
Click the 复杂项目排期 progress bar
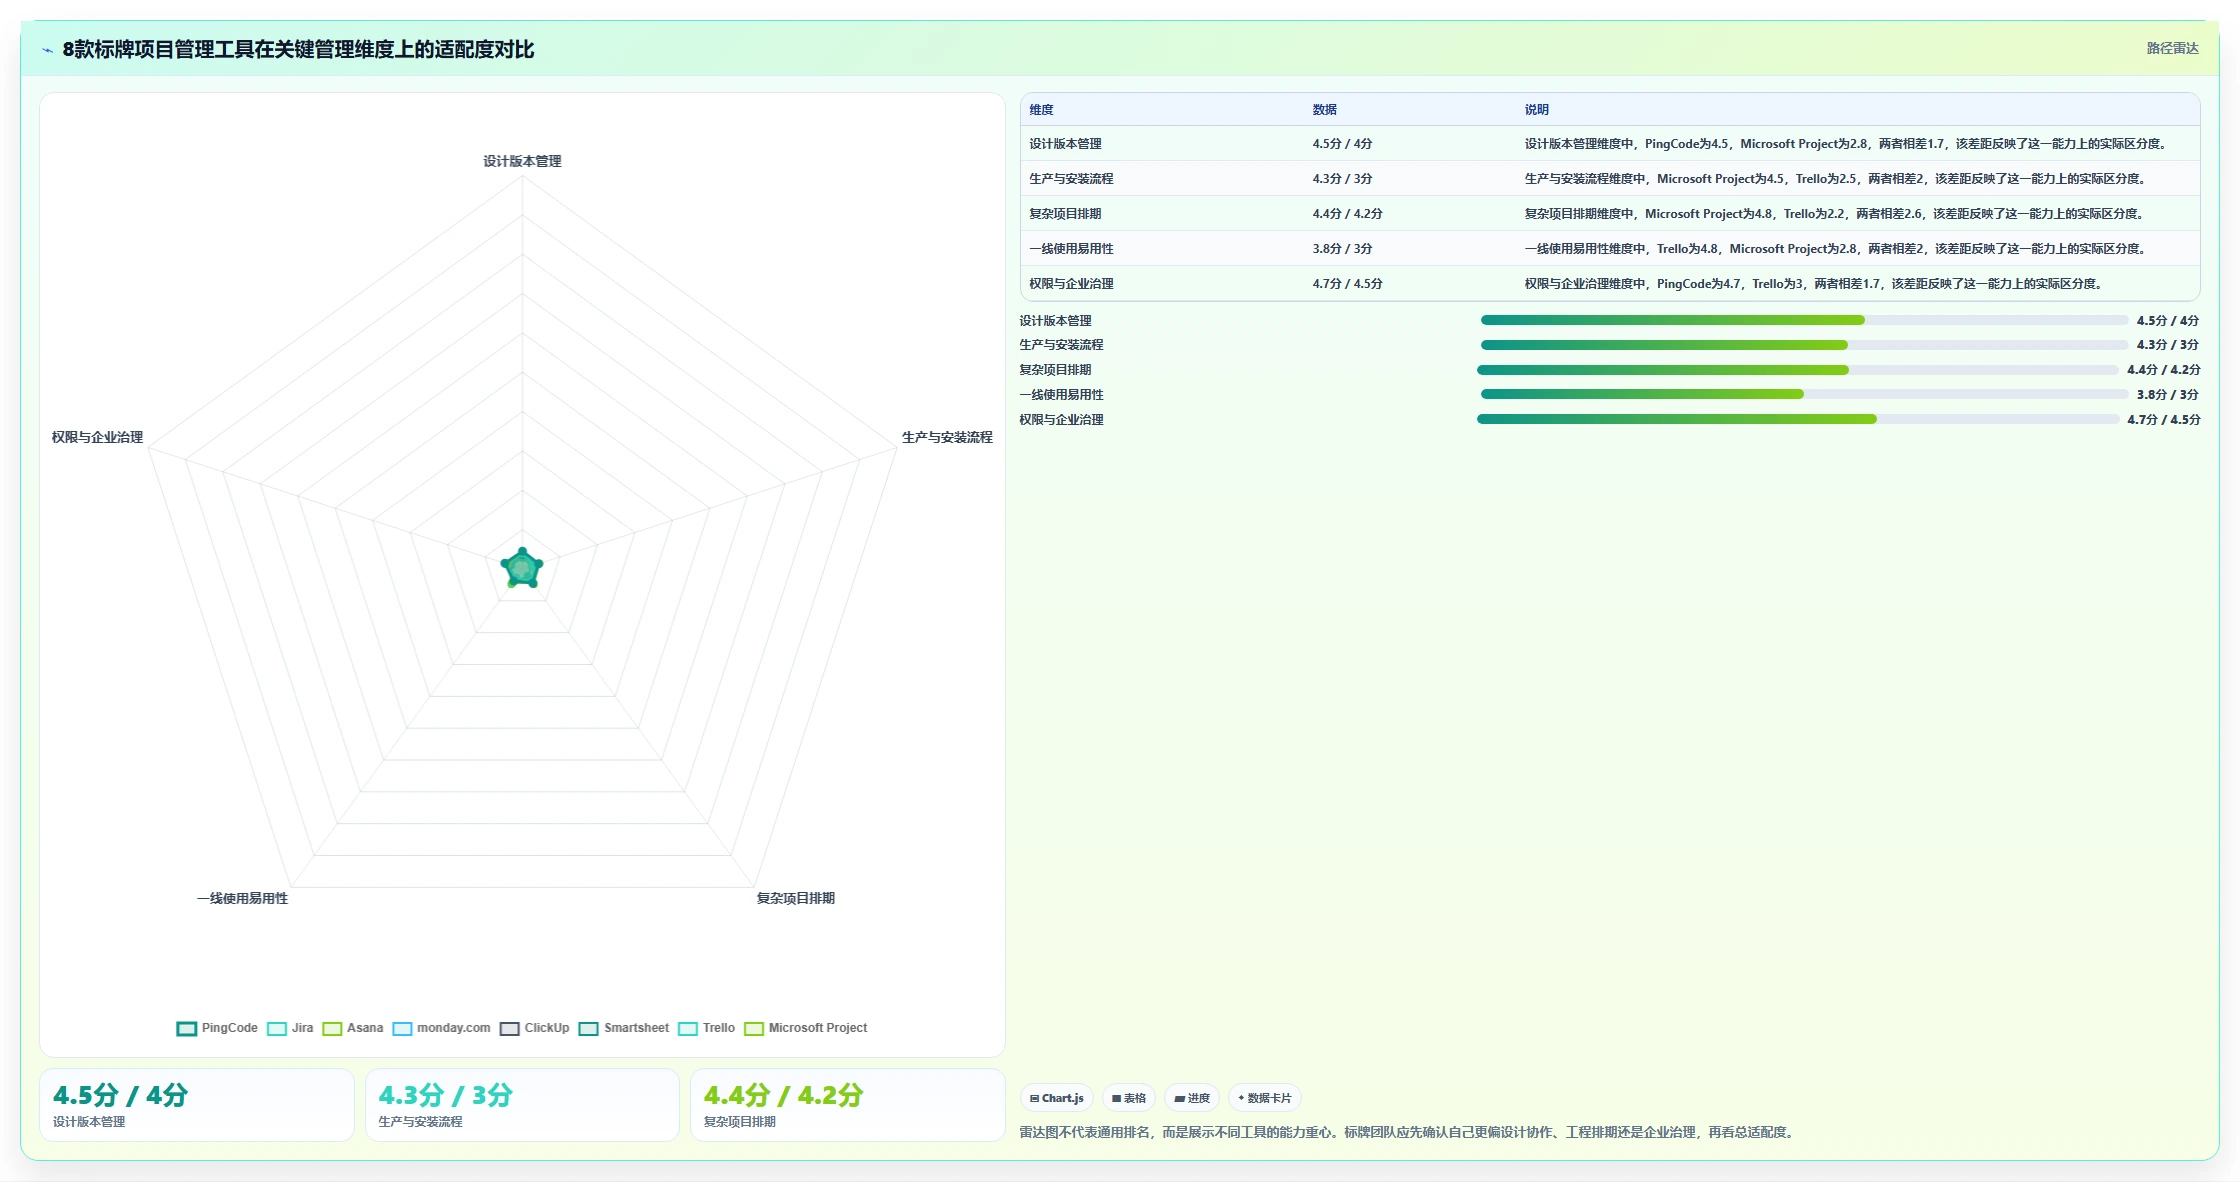(1798, 370)
